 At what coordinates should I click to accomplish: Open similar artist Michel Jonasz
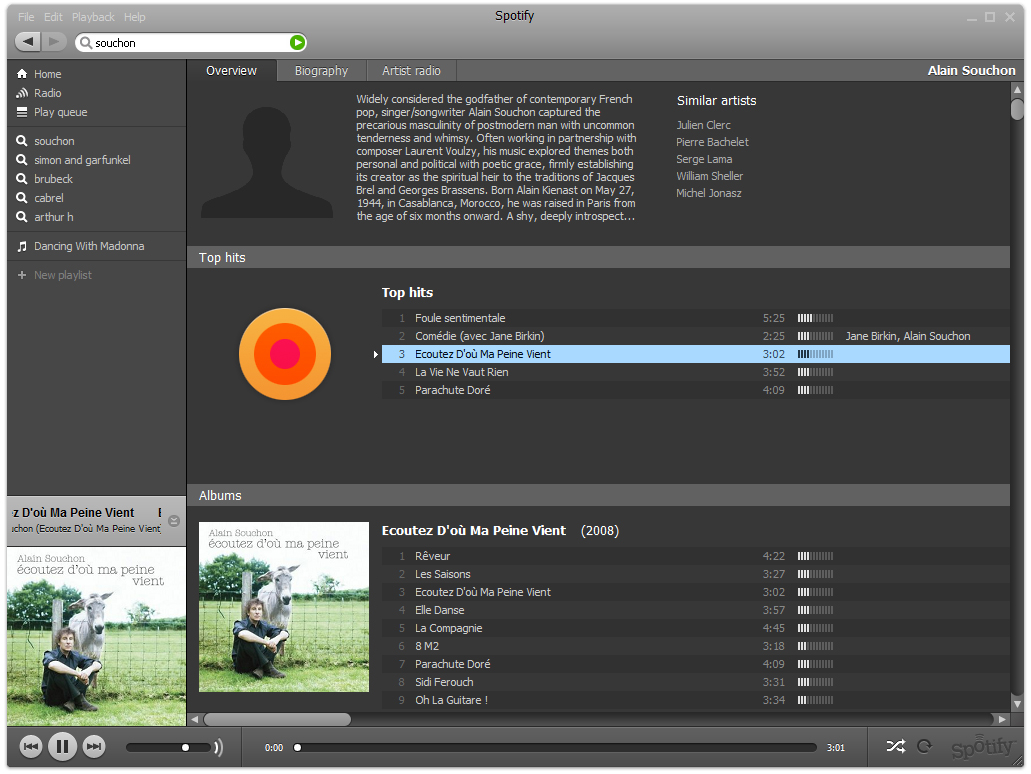(x=709, y=193)
